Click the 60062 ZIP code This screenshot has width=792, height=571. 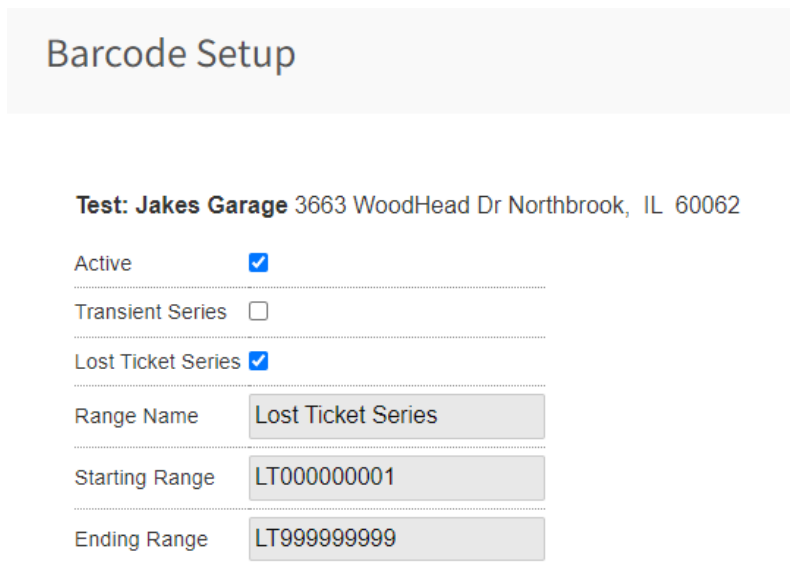click(x=707, y=206)
